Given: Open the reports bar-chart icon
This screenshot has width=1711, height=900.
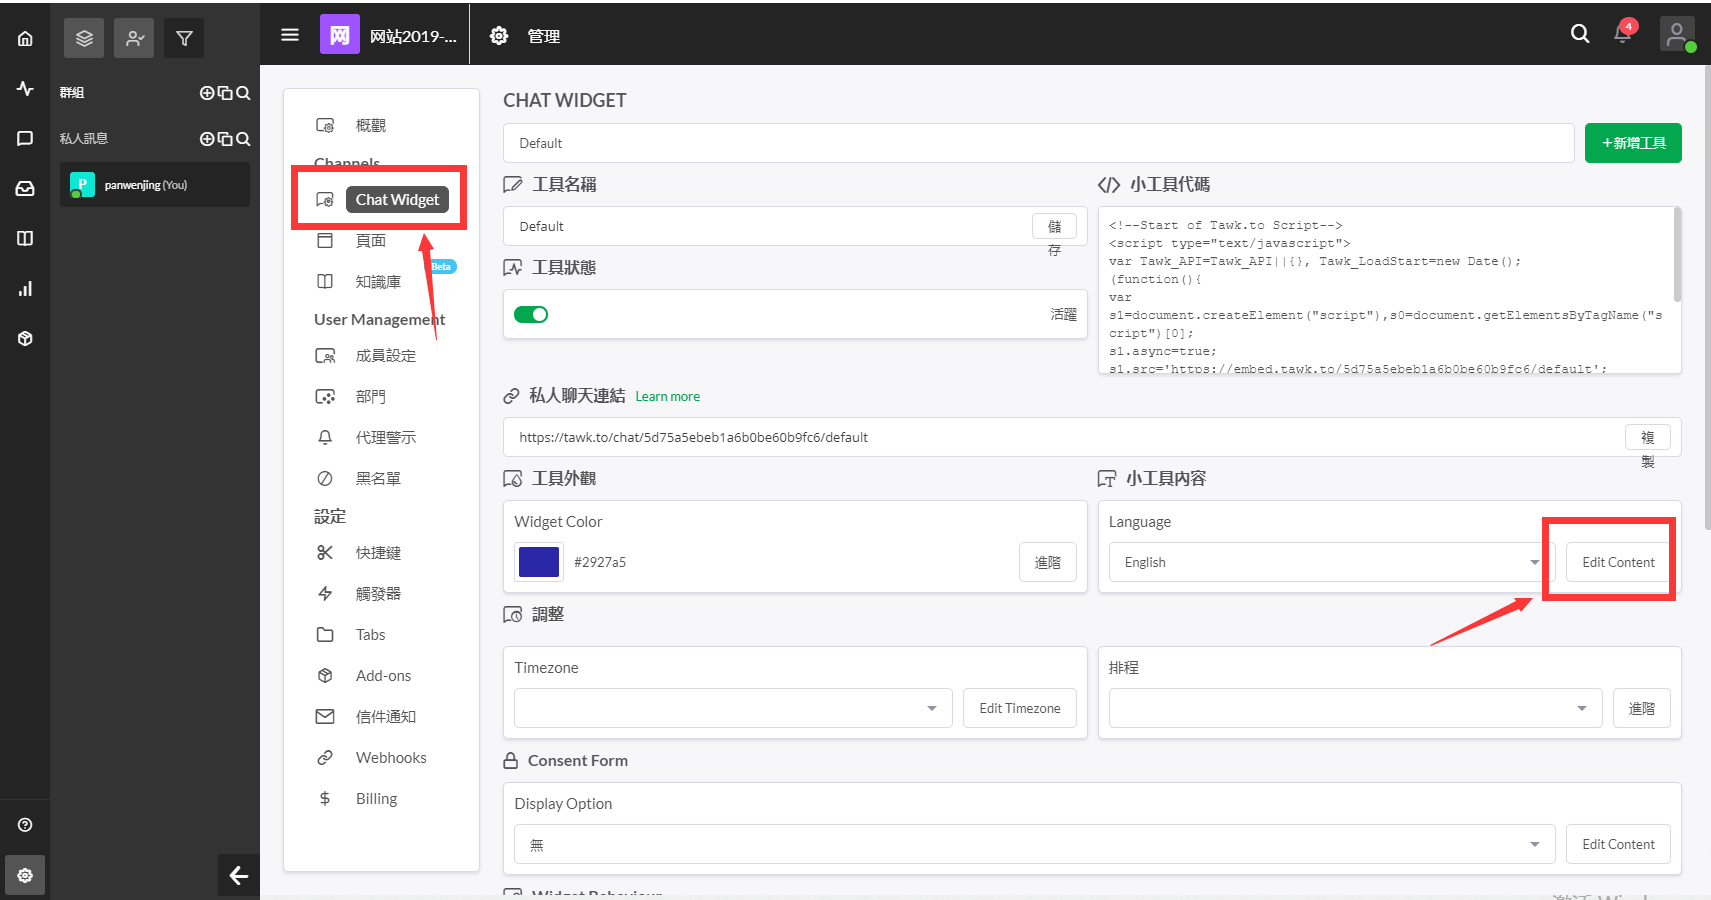Looking at the screenshot, I should click(25, 288).
